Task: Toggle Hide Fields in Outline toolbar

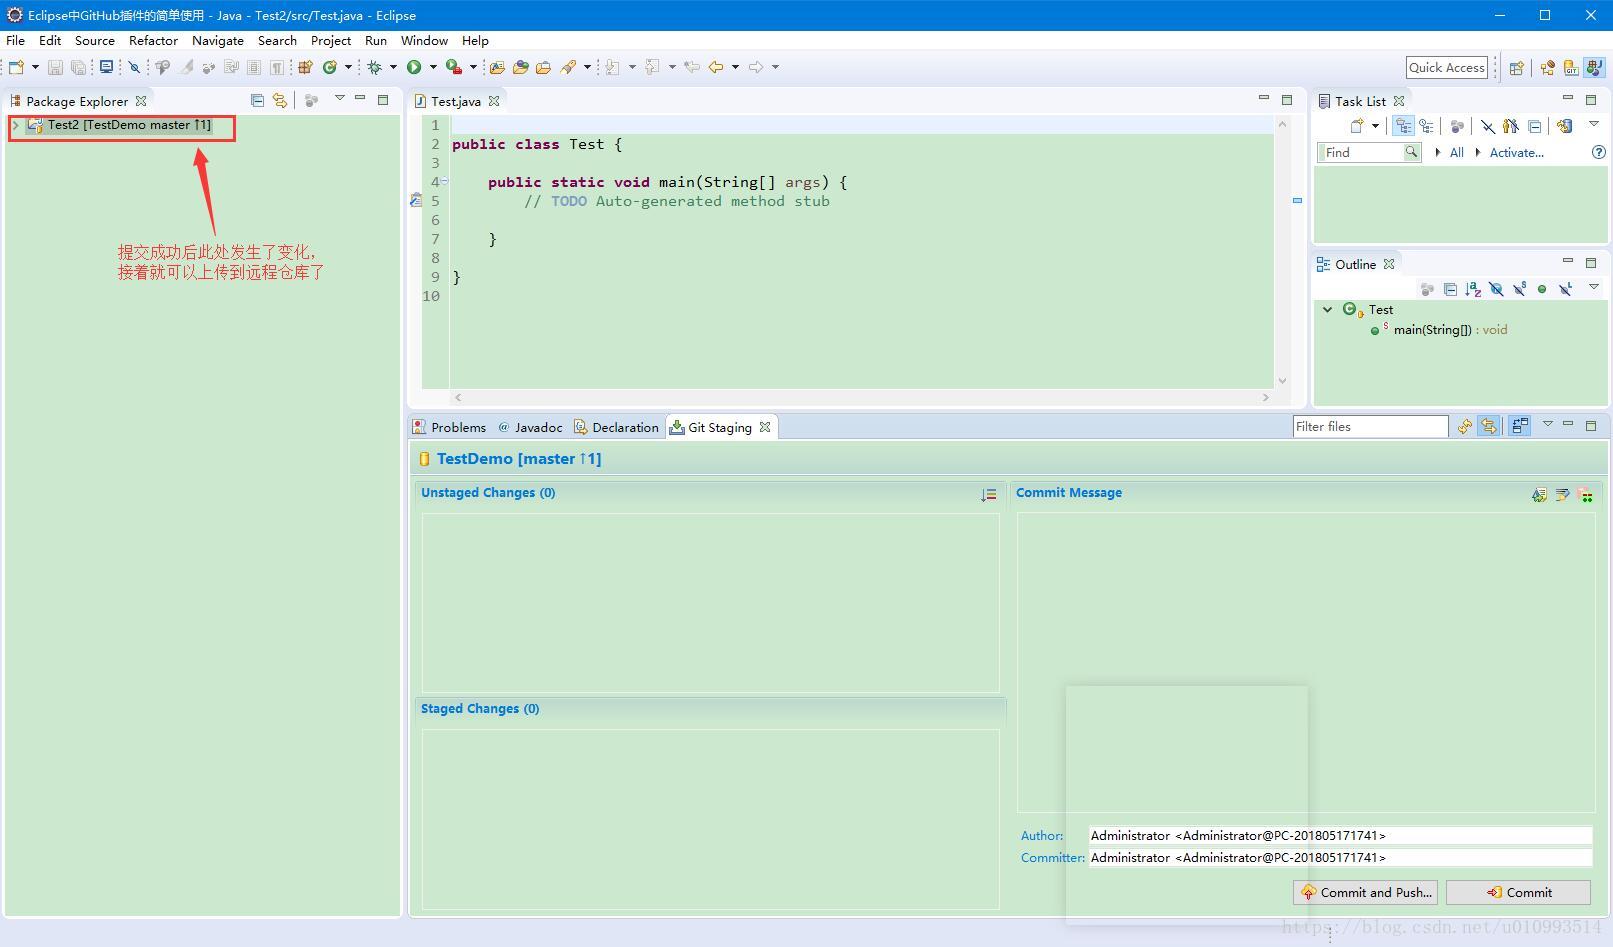Action: pyautogui.click(x=1496, y=289)
